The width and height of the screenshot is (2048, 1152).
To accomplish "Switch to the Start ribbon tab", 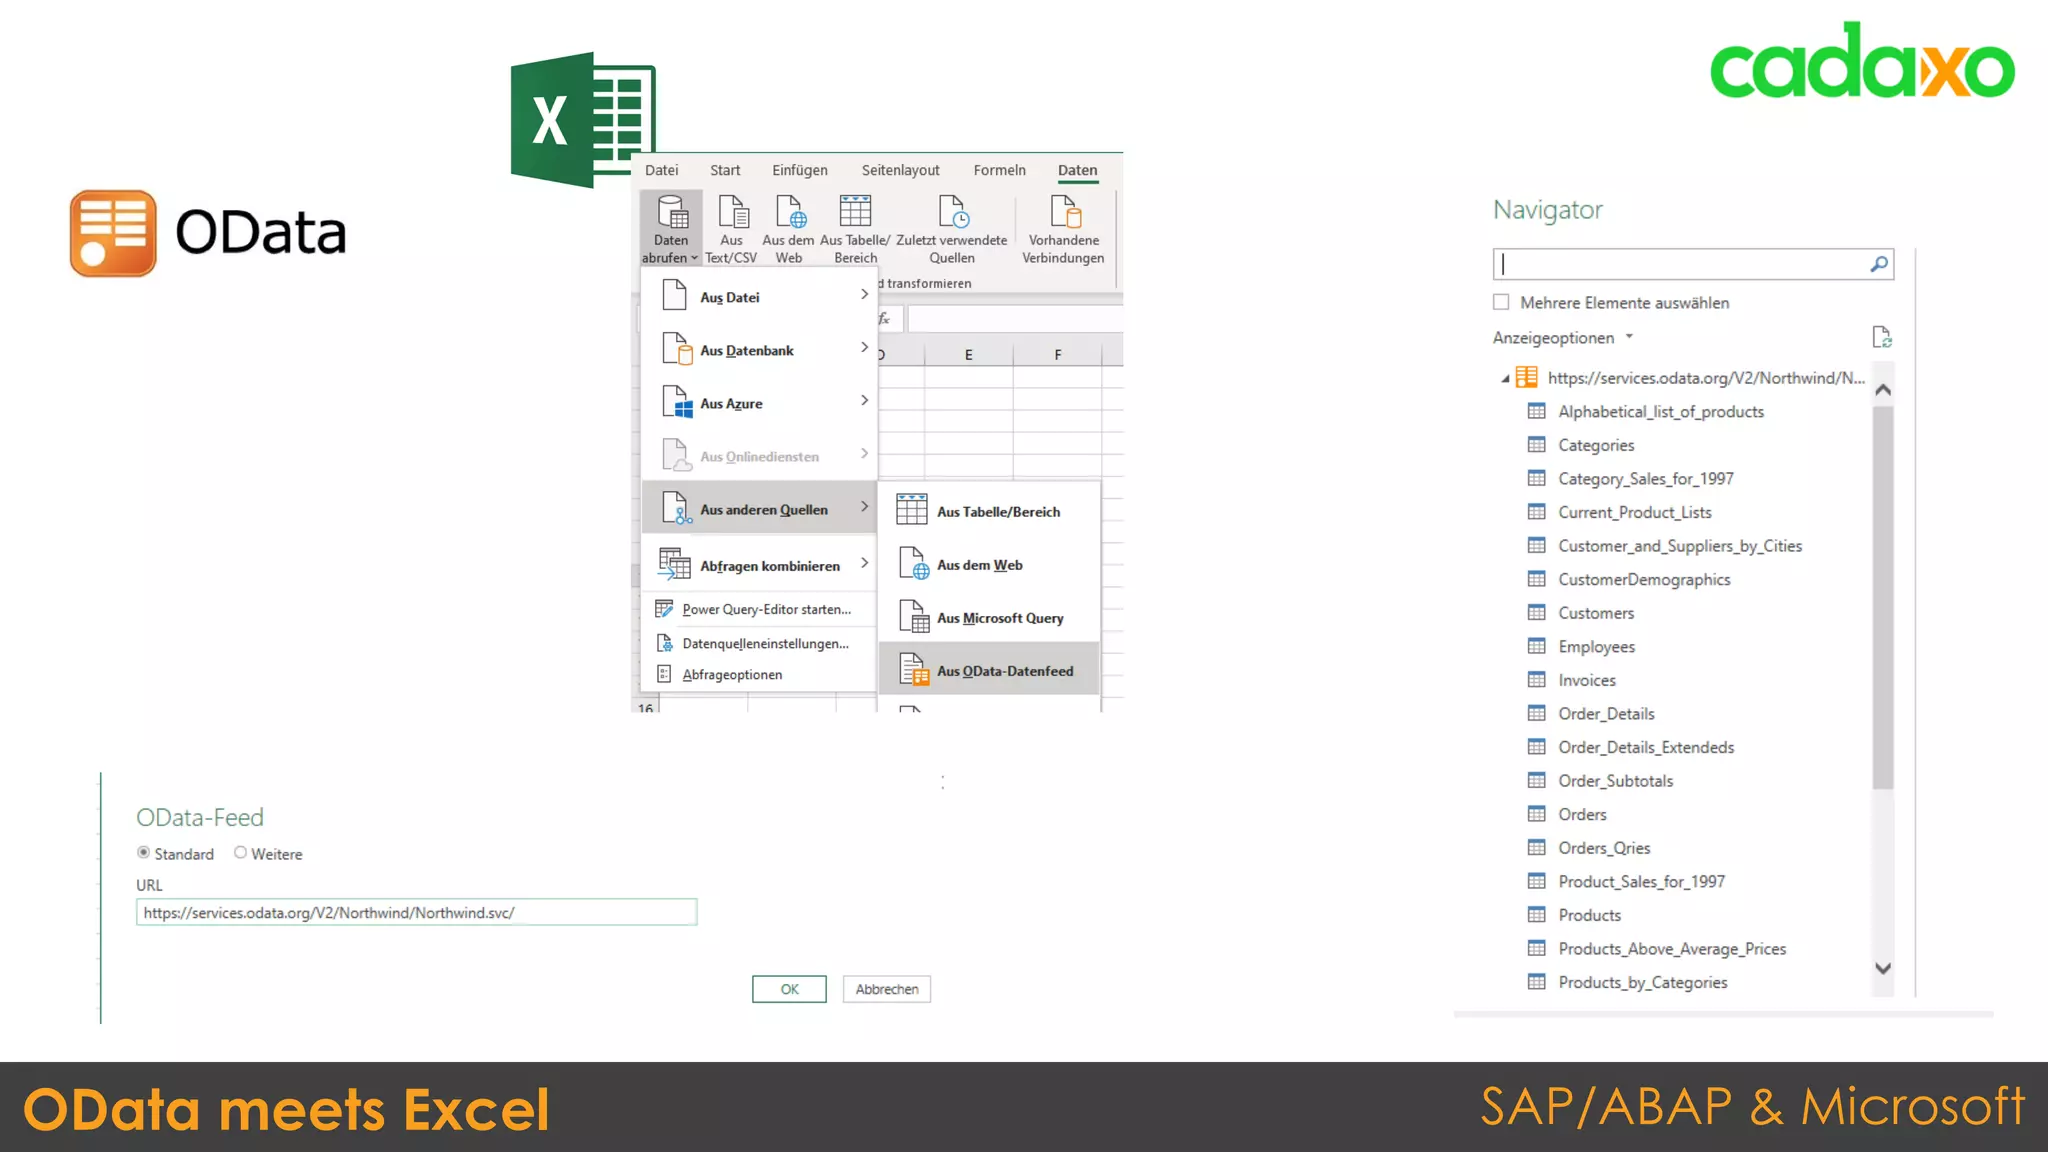I will 725,170.
